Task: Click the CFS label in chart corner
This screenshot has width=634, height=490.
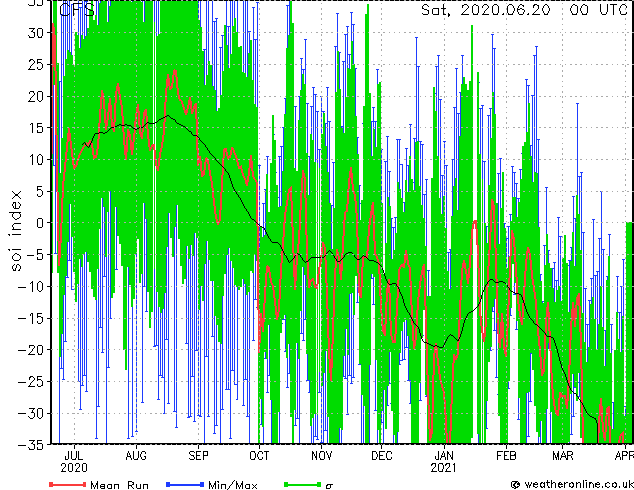Action: click(x=76, y=10)
